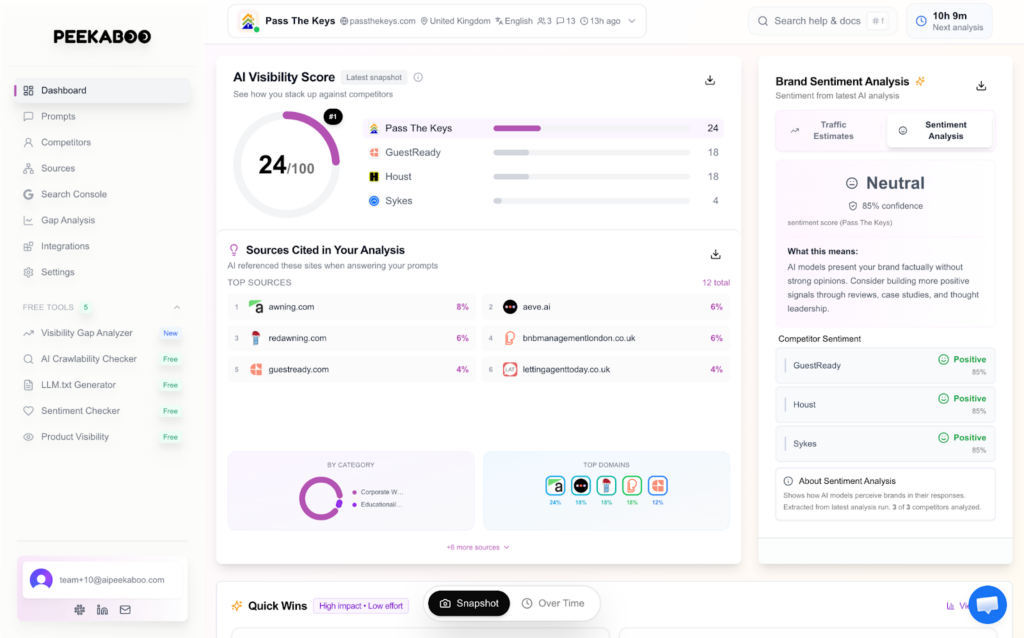1024x638 pixels.
Task: Select the Sentiment Analysis tab
Action: tap(939, 130)
